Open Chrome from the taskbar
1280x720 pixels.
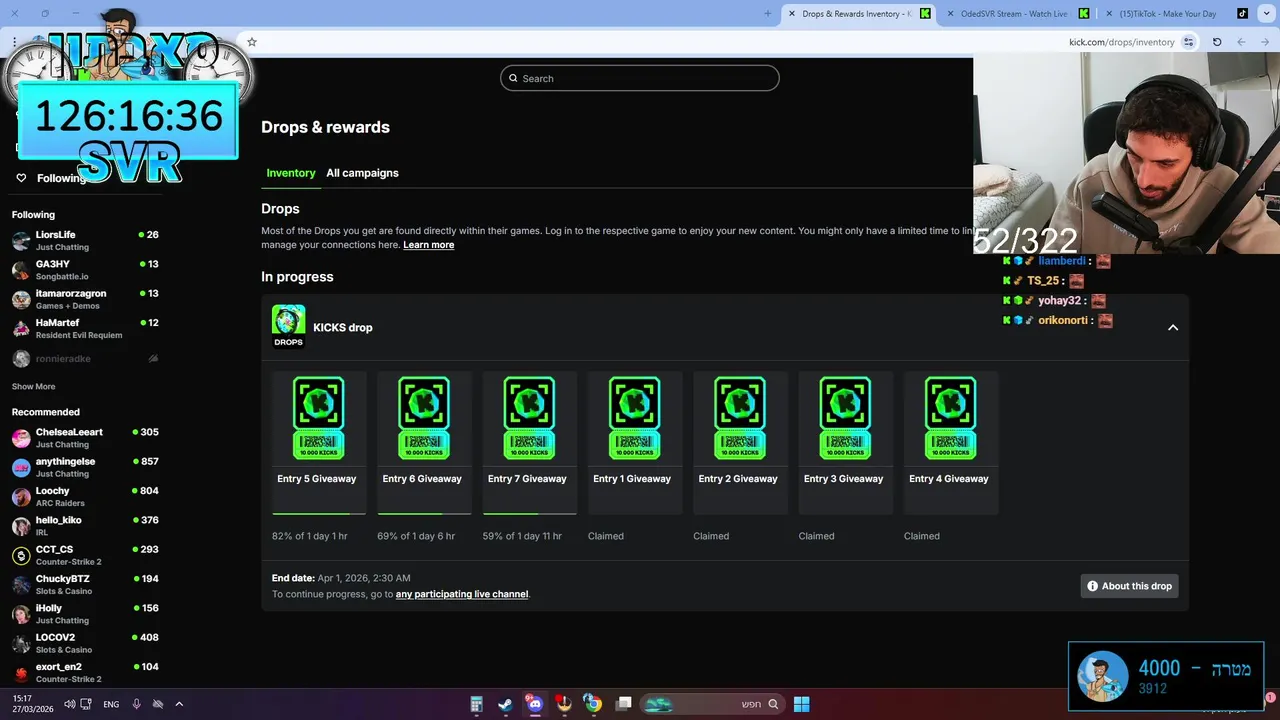pos(593,704)
